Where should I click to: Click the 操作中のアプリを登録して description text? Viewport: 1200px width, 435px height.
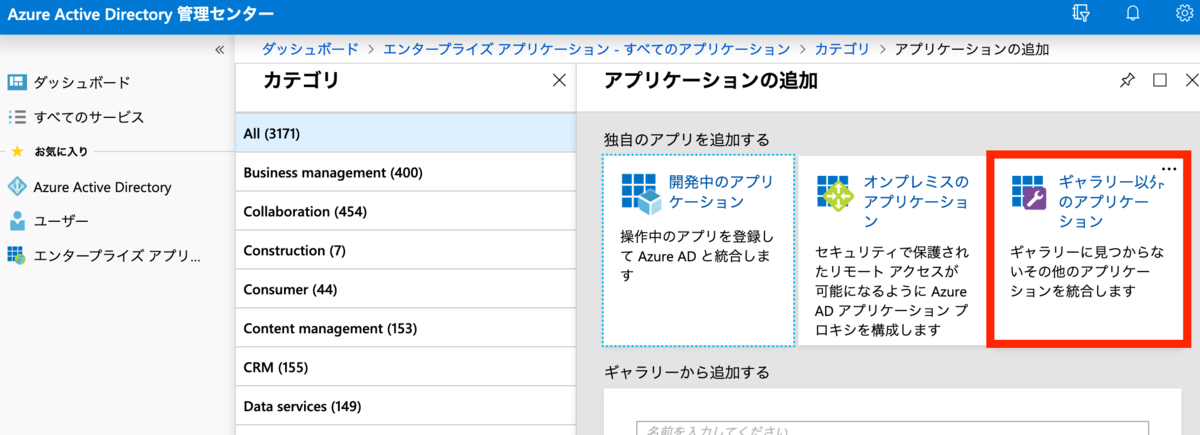click(x=696, y=256)
